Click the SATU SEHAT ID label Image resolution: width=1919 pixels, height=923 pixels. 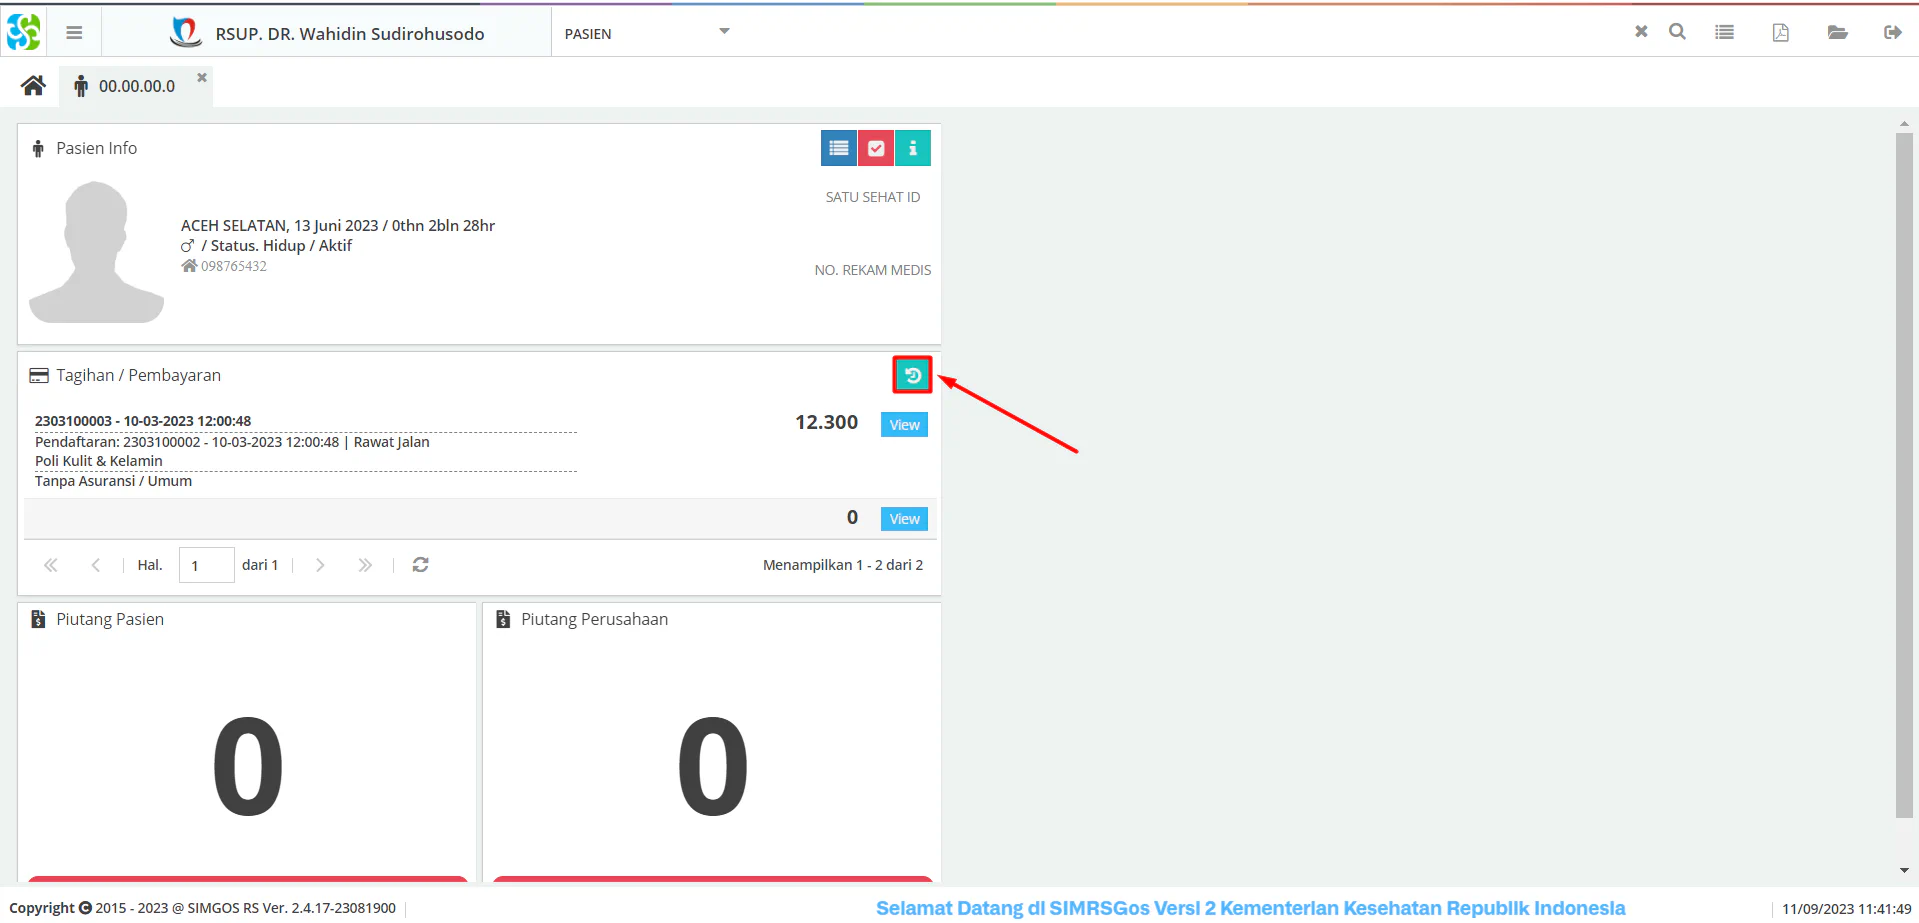coord(873,197)
